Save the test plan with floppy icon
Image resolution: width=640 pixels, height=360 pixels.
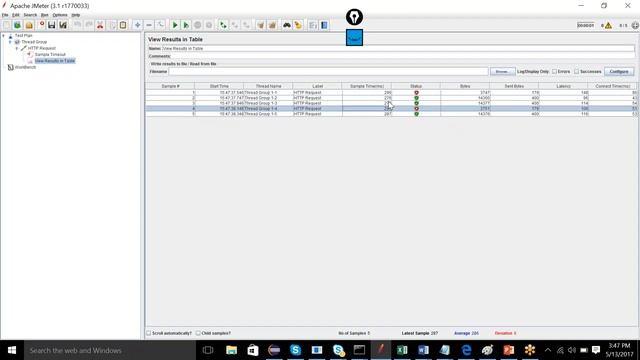click(x=51, y=25)
